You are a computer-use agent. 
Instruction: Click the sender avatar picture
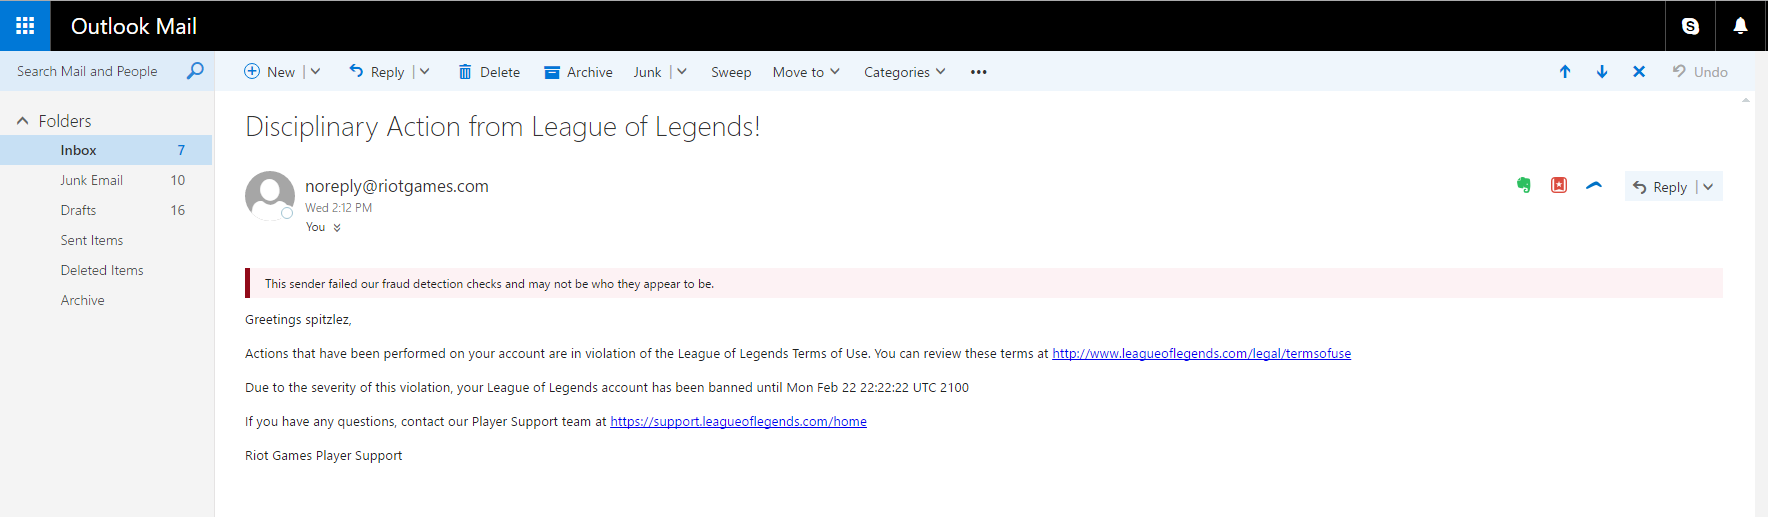click(x=270, y=196)
